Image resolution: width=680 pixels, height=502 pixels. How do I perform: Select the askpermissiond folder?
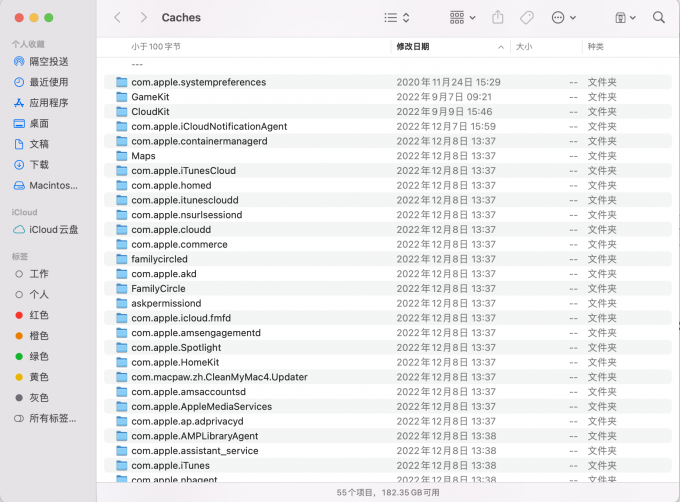click(388, 303)
